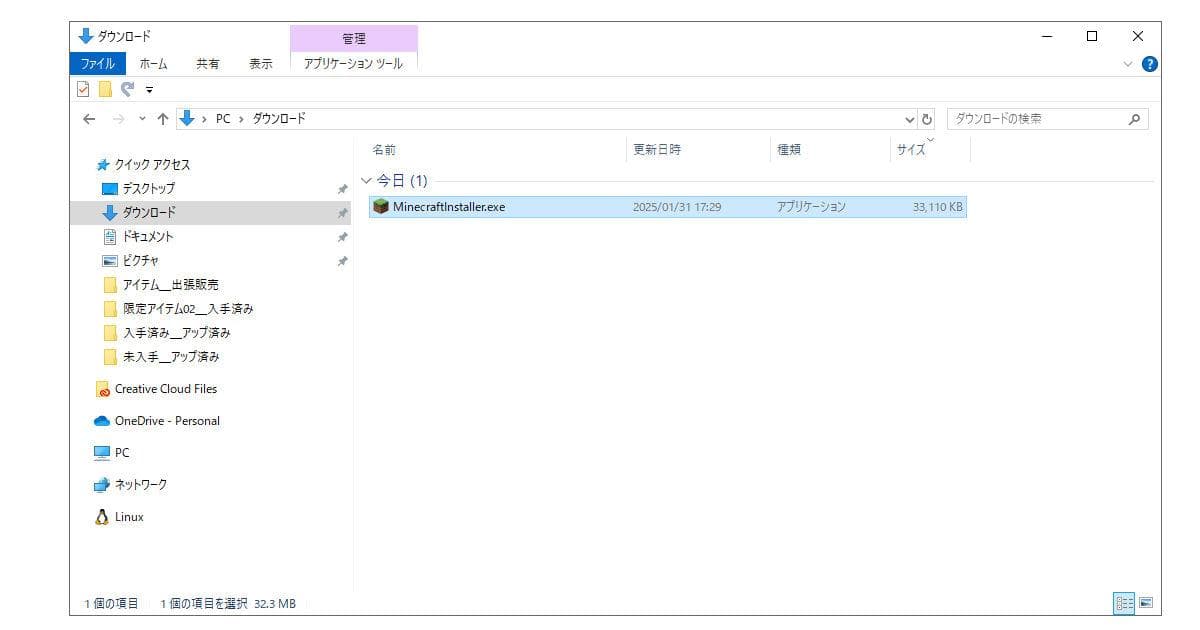Click the Undo icon in quick access toolbar

point(127,89)
